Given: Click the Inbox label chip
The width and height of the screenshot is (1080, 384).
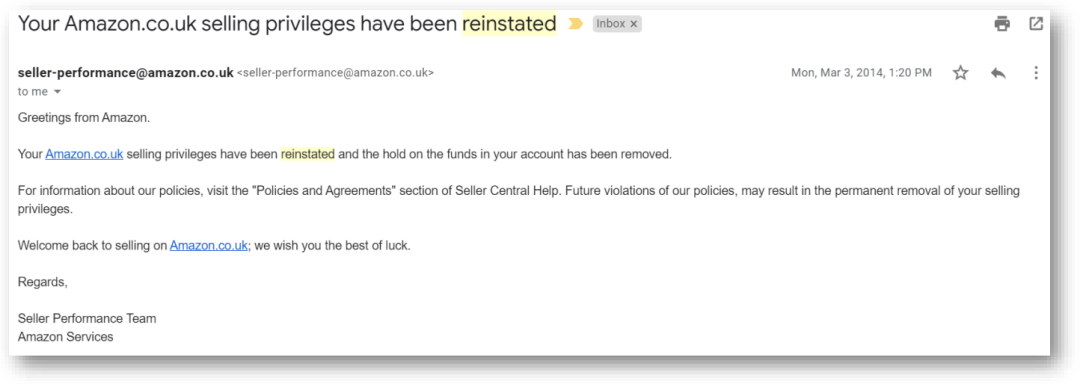Looking at the screenshot, I should [611, 24].
